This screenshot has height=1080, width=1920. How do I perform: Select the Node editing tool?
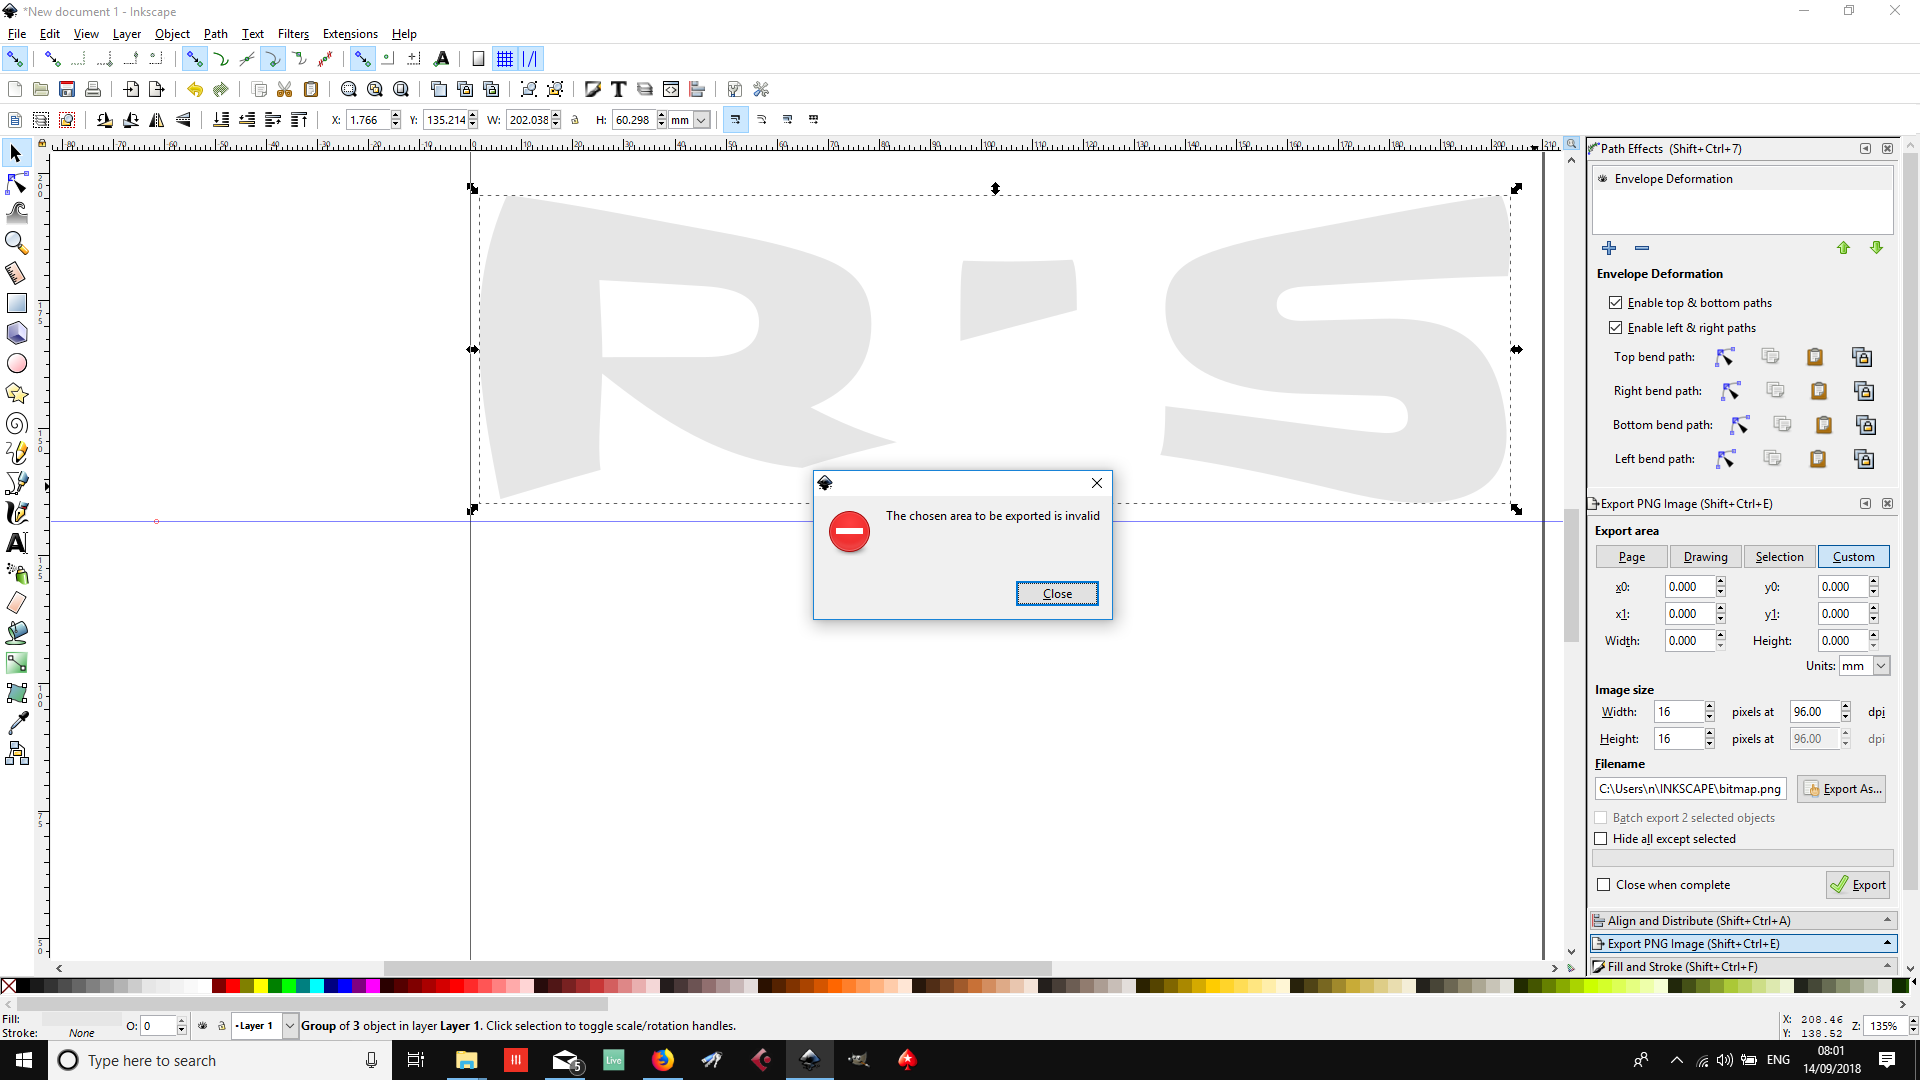(16, 183)
